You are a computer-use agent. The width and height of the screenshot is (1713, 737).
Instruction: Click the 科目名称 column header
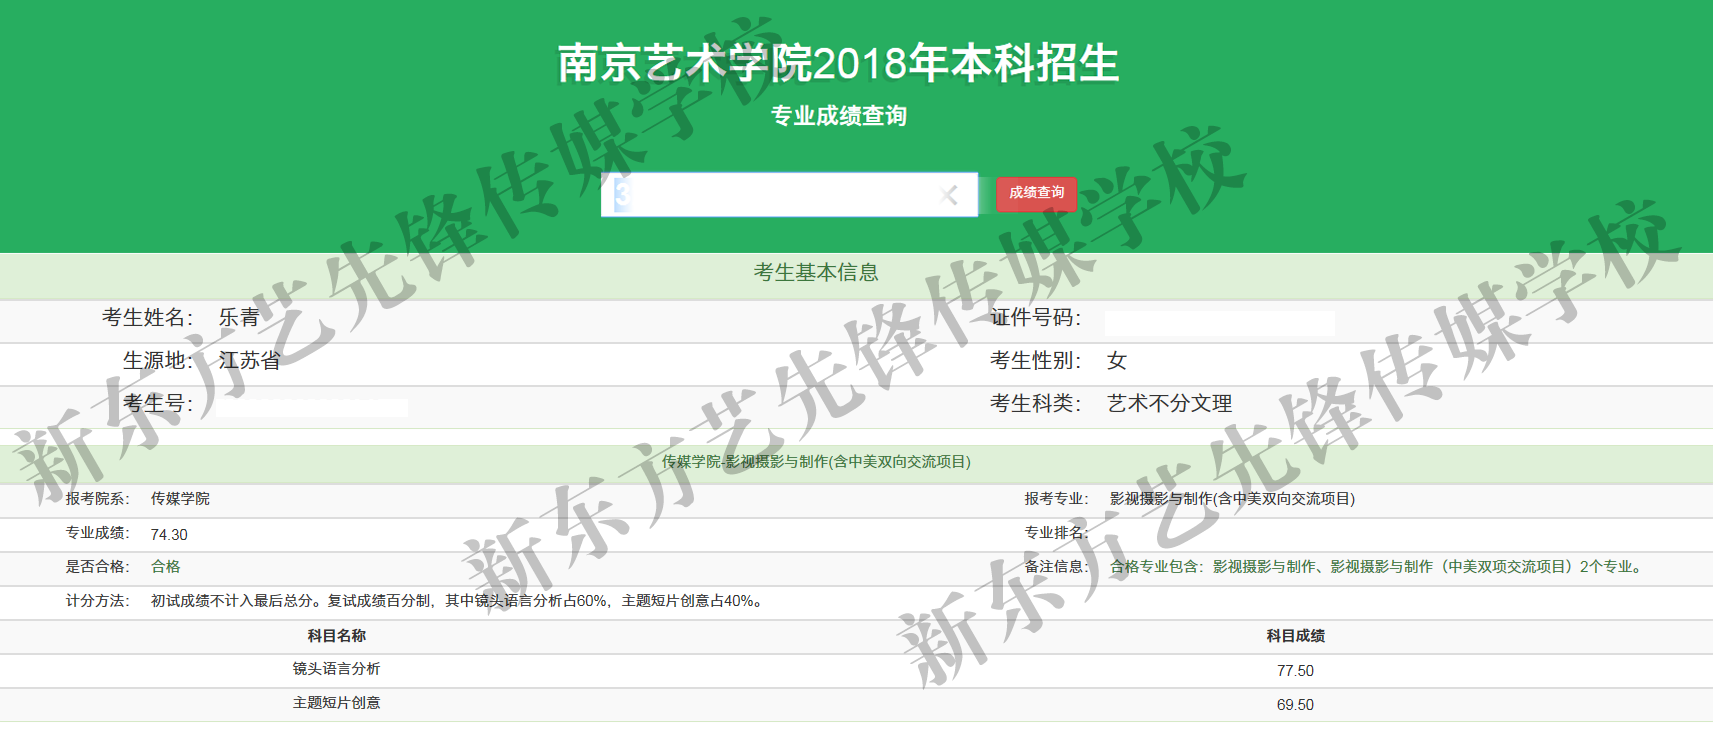pyautogui.click(x=336, y=636)
